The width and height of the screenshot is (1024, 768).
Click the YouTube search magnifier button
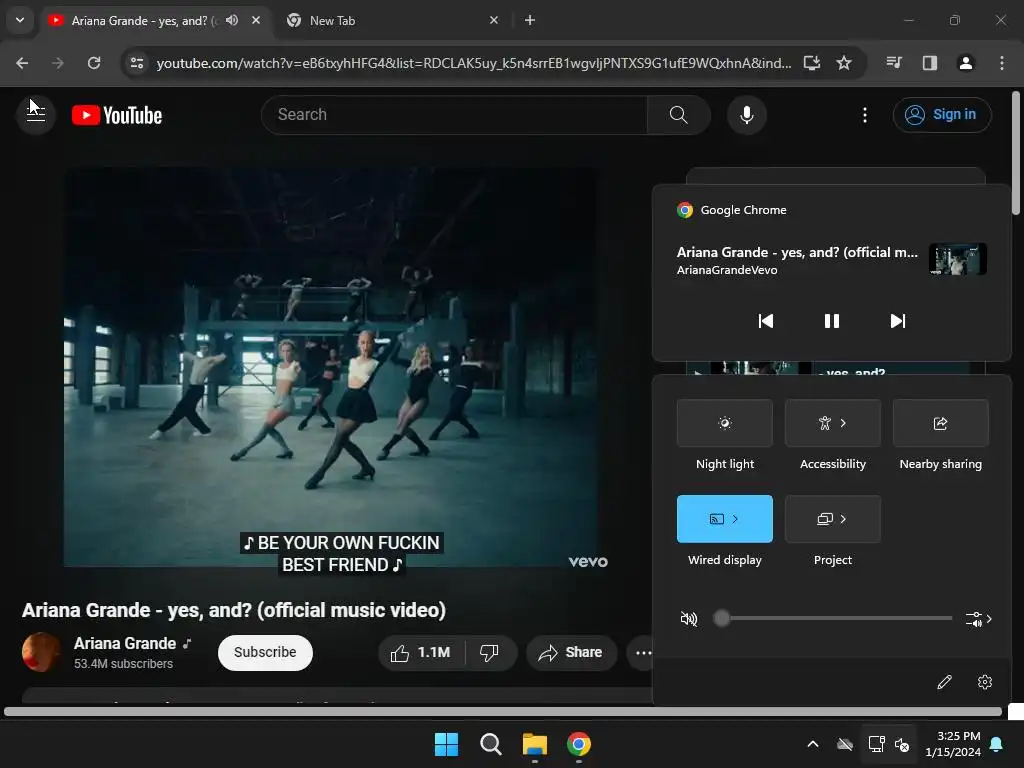point(679,115)
